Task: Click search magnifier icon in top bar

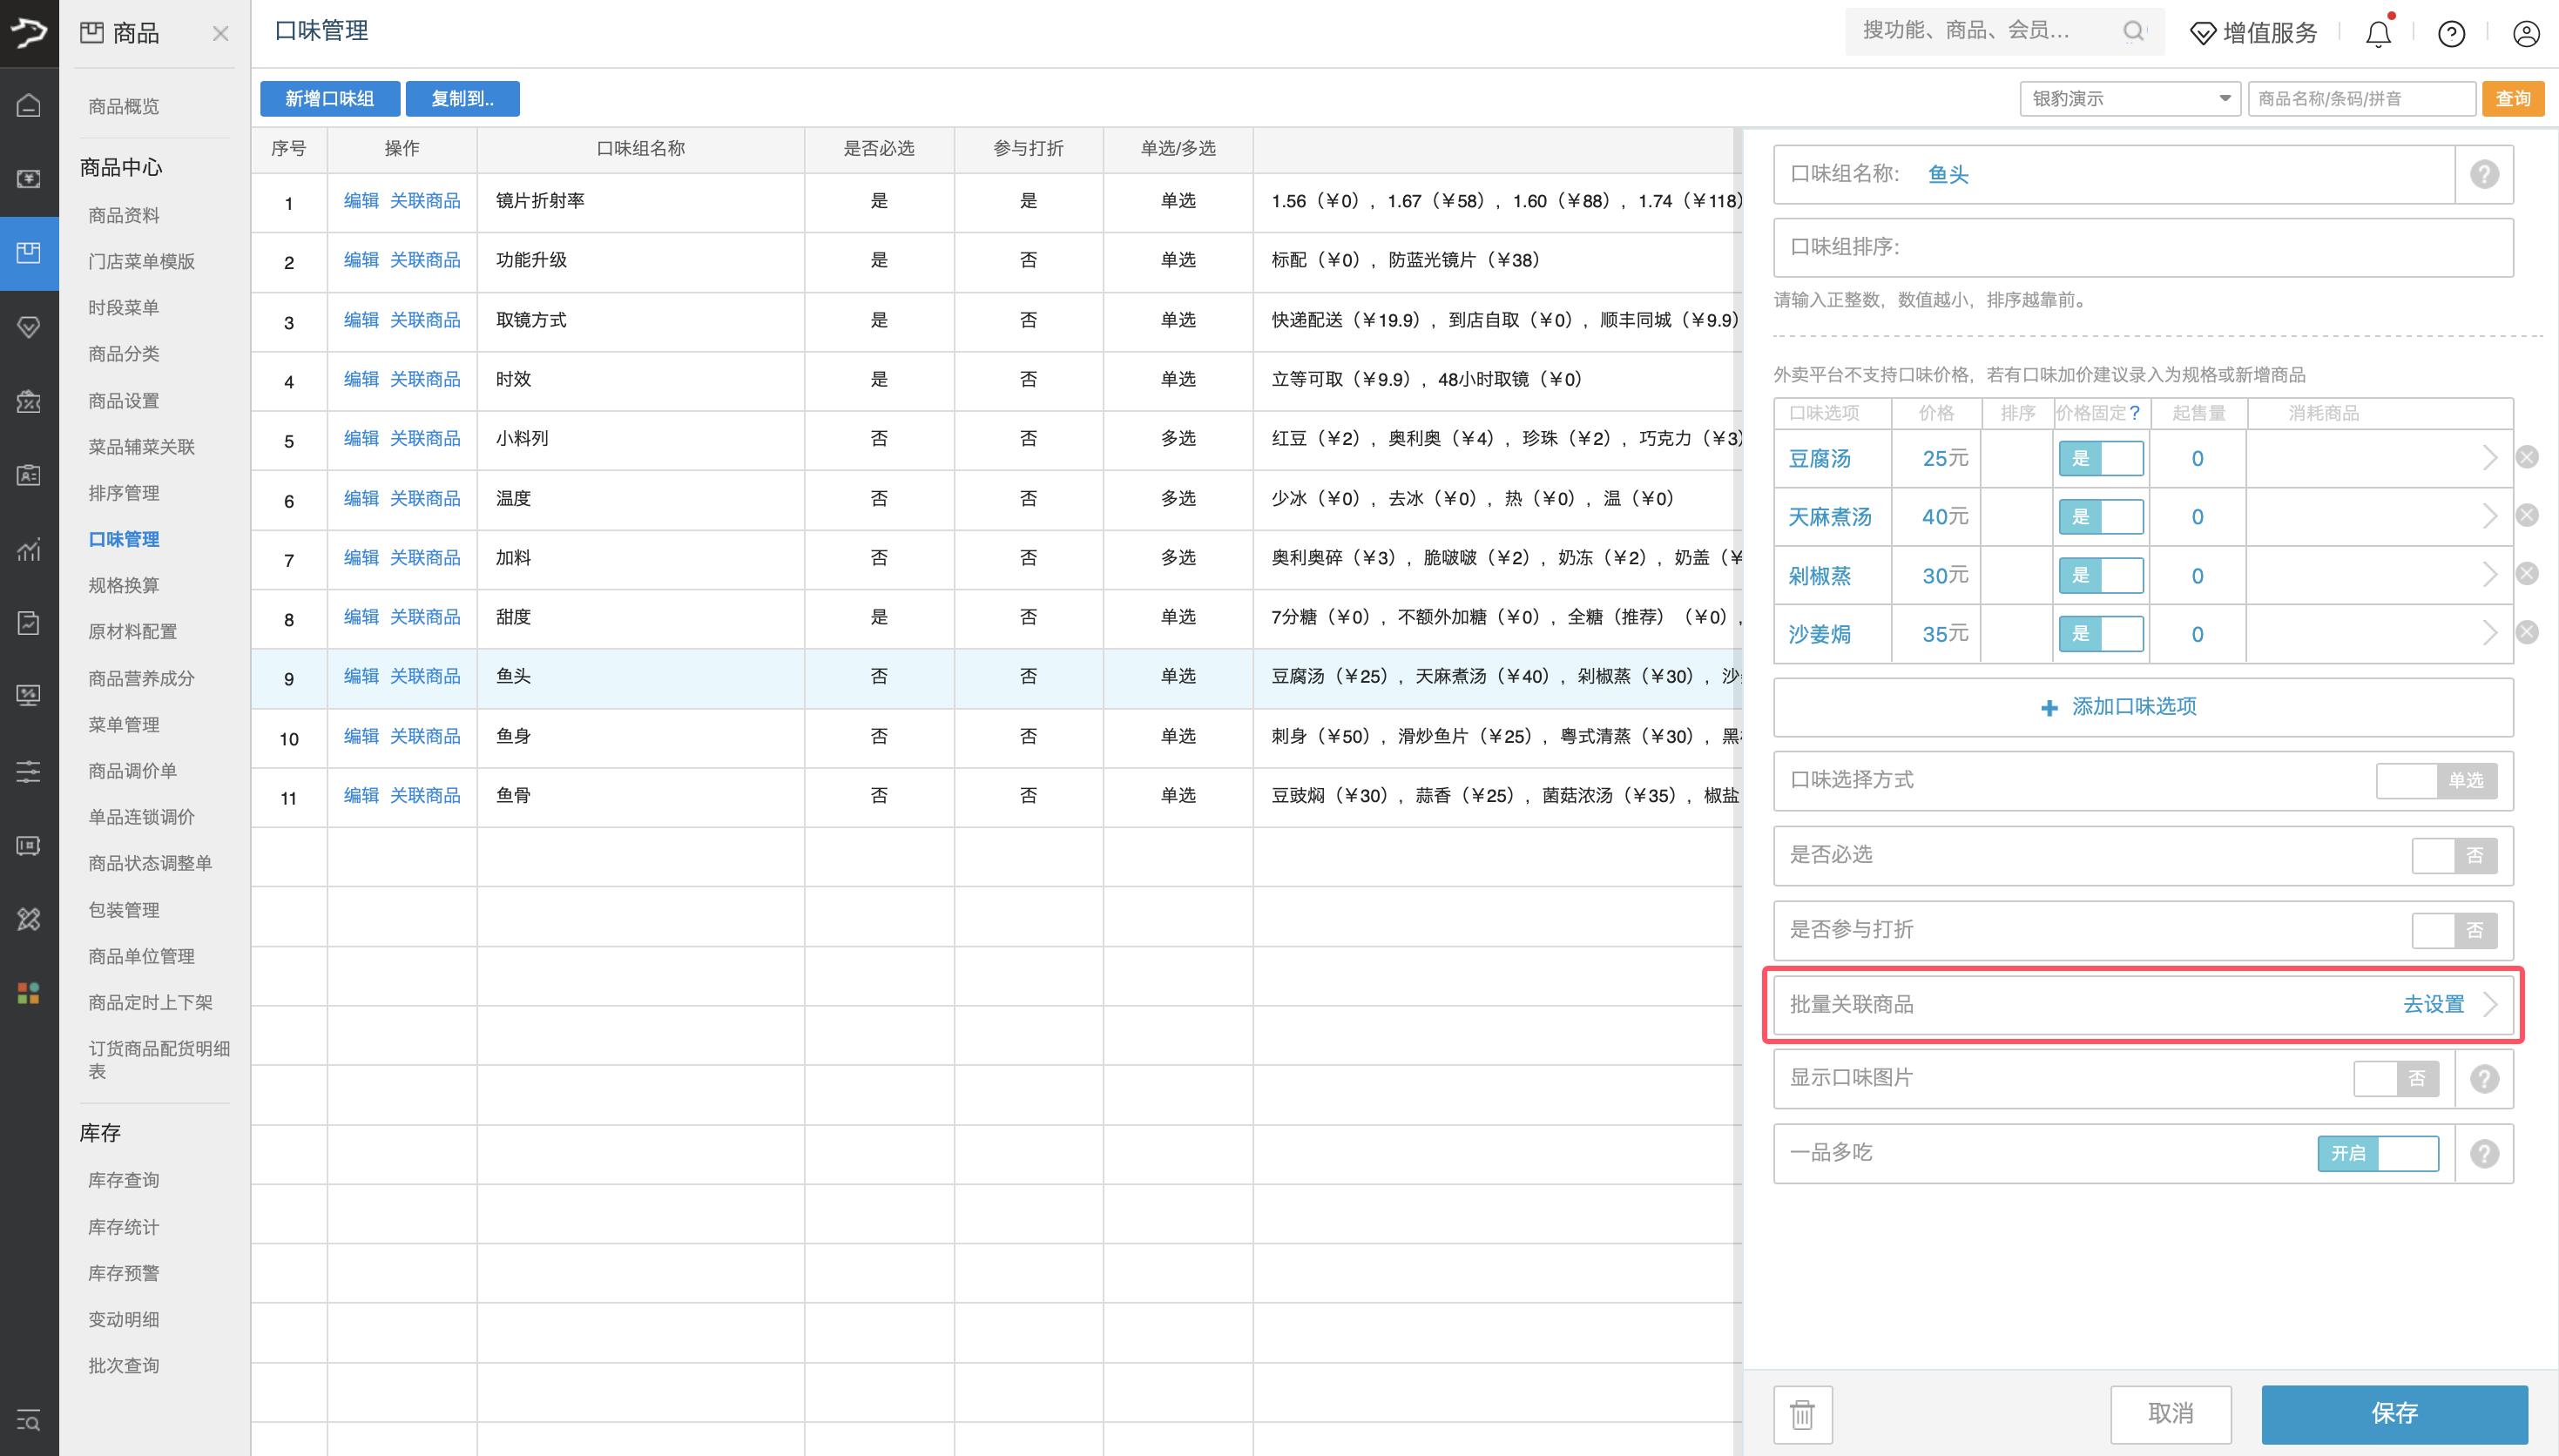Action: coord(2132,31)
